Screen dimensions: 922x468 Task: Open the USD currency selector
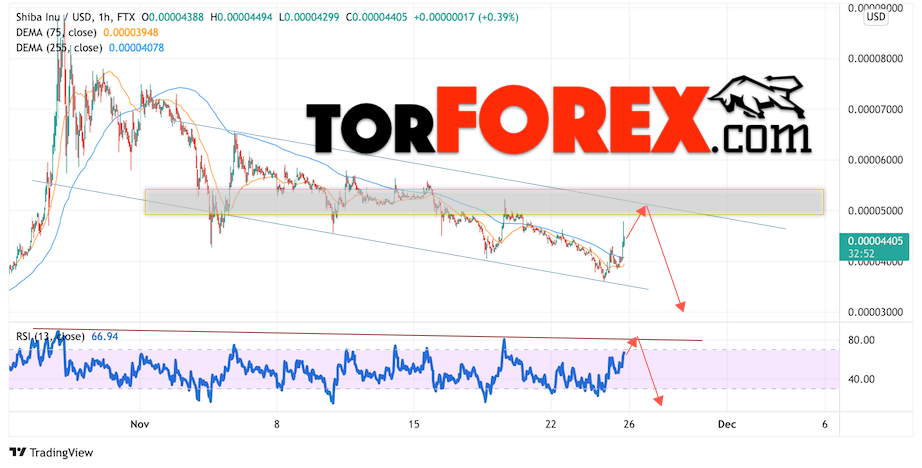876,17
